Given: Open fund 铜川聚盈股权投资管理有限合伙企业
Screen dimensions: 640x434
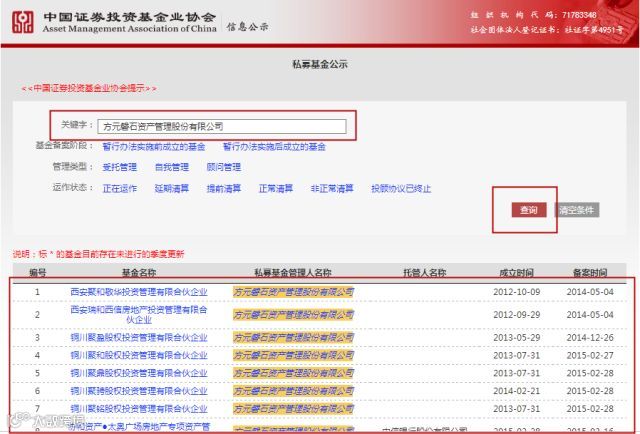Looking at the screenshot, I should coord(139,337).
